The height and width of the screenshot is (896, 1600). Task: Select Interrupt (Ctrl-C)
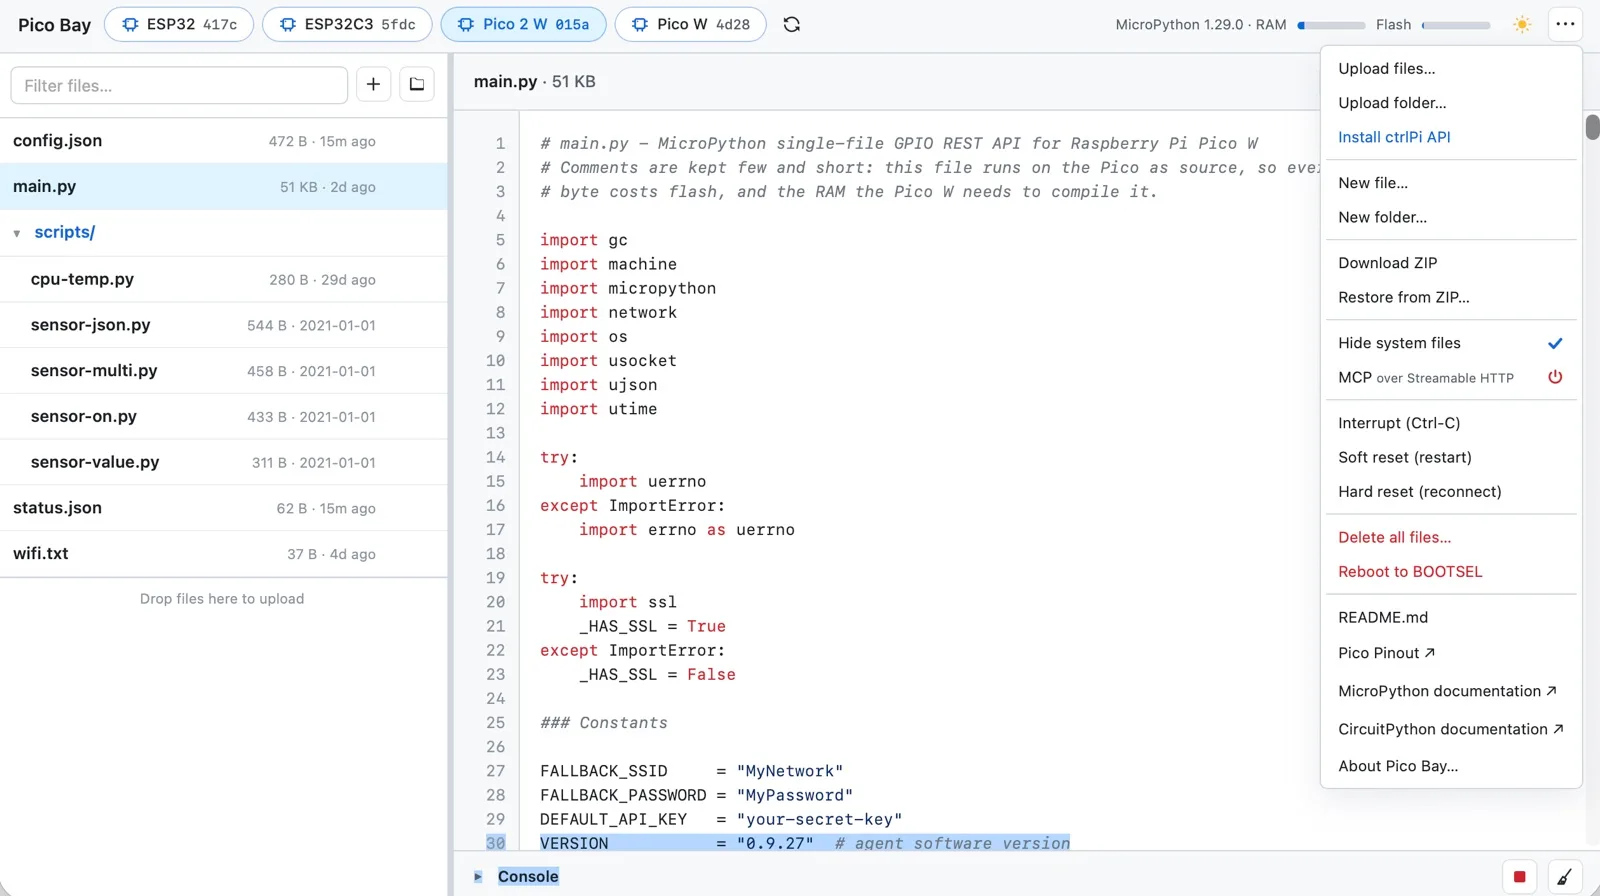(x=1451, y=423)
